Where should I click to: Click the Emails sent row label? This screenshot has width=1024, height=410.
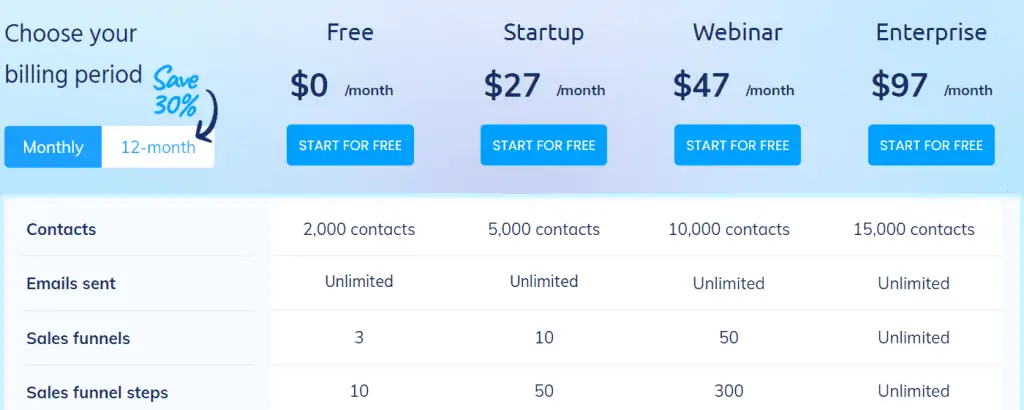[71, 283]
